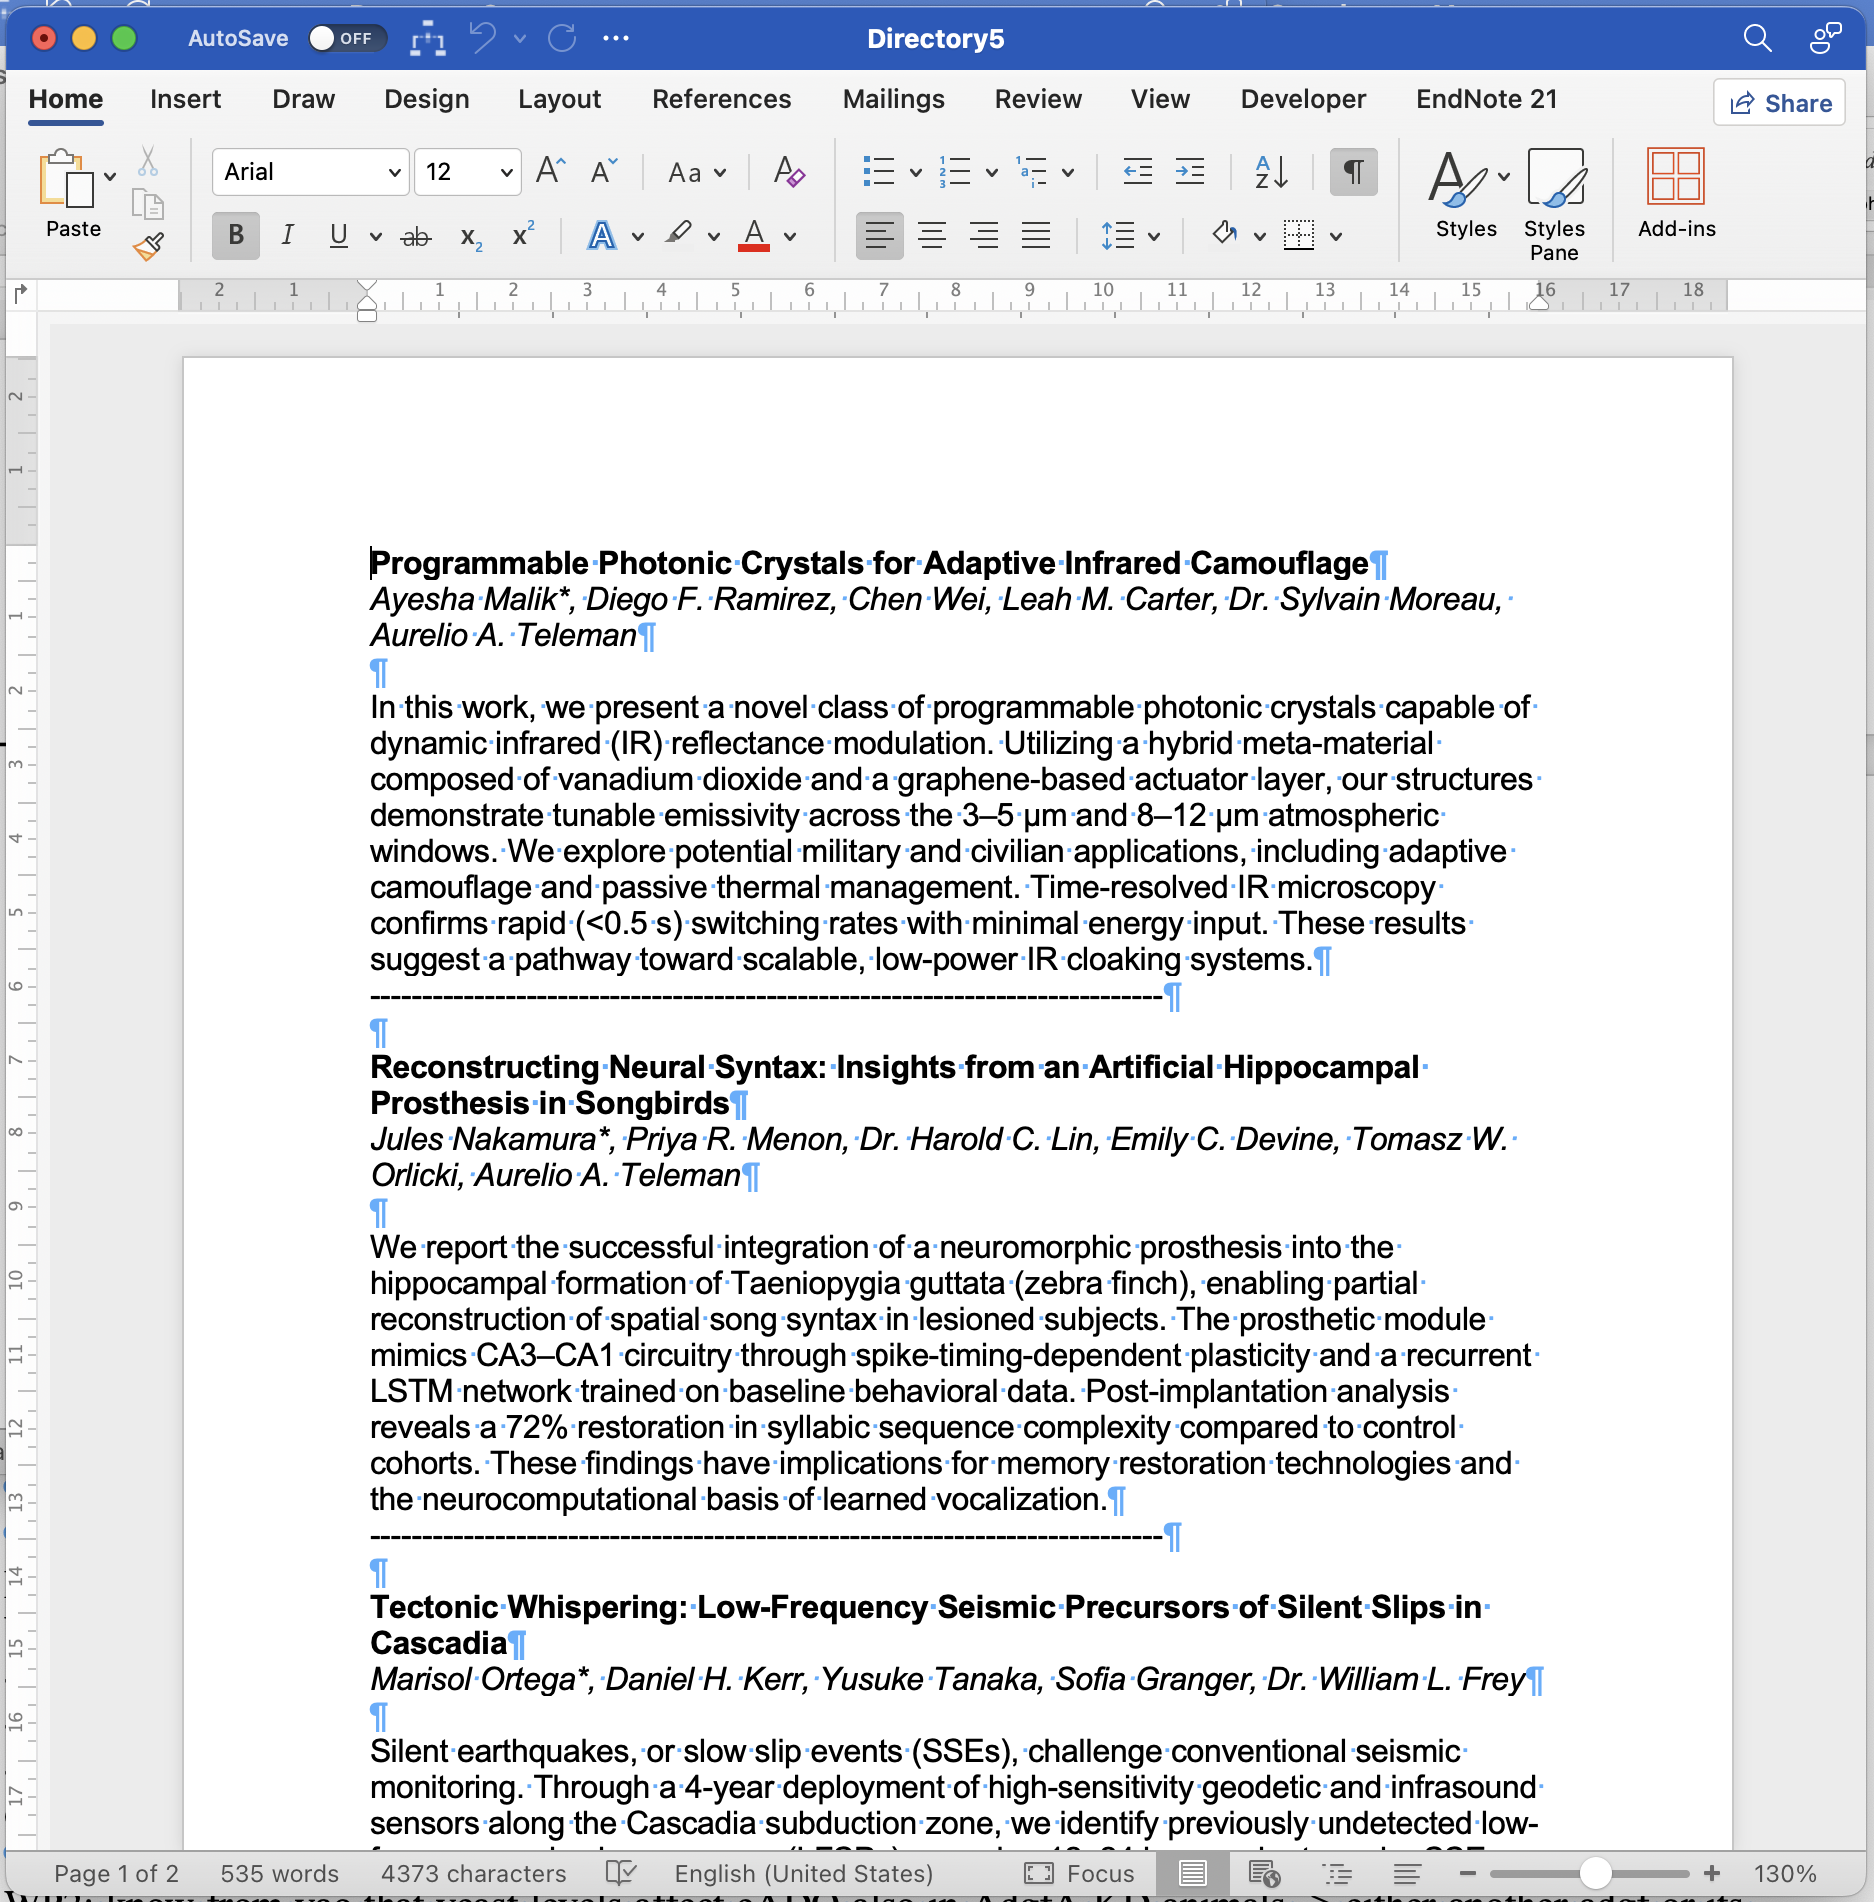This screenshot has width=1874, height=1902.
Task: Clear all formatting icon
Action: (789, 171)
